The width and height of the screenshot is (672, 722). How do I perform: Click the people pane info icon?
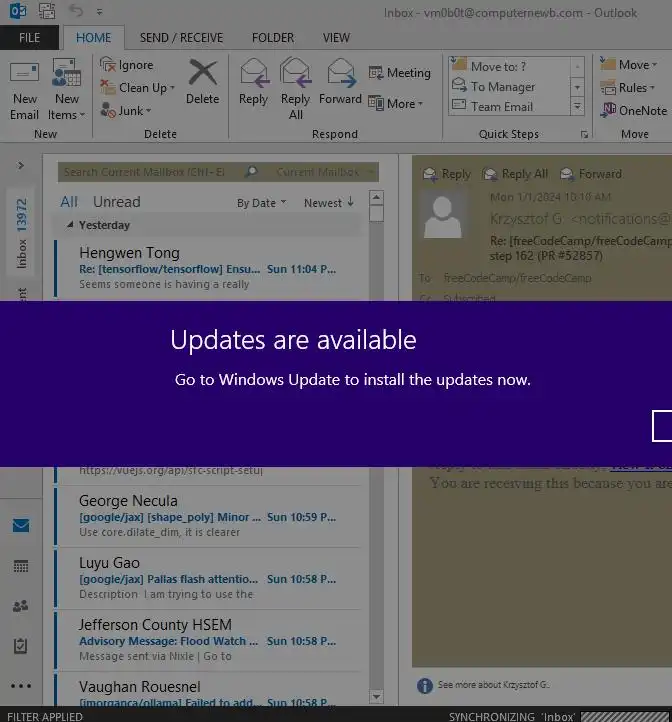click(x=425, y=686)
